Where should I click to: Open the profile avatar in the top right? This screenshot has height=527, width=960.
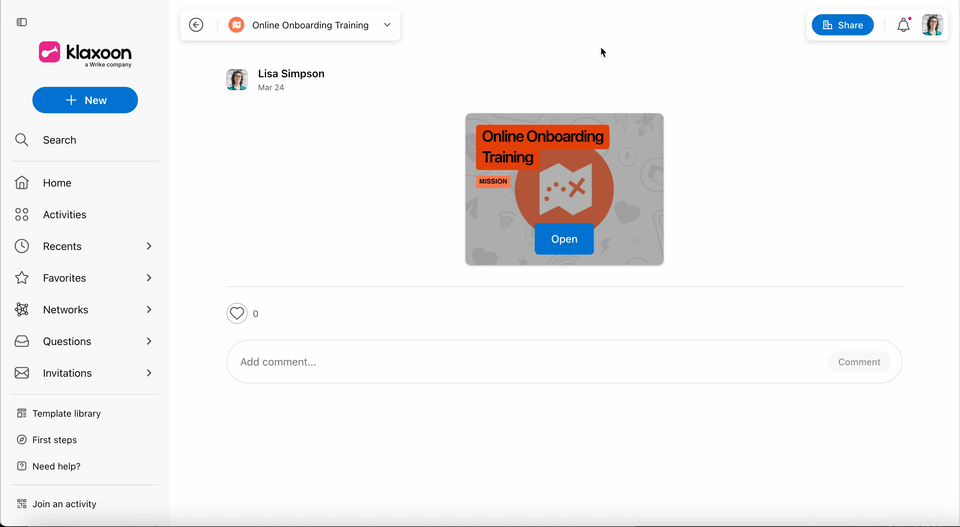click(932, 25)
